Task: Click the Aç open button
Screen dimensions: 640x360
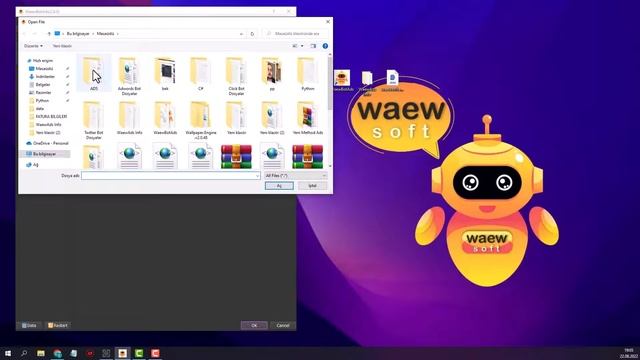Action: click(x=279, y=186)
